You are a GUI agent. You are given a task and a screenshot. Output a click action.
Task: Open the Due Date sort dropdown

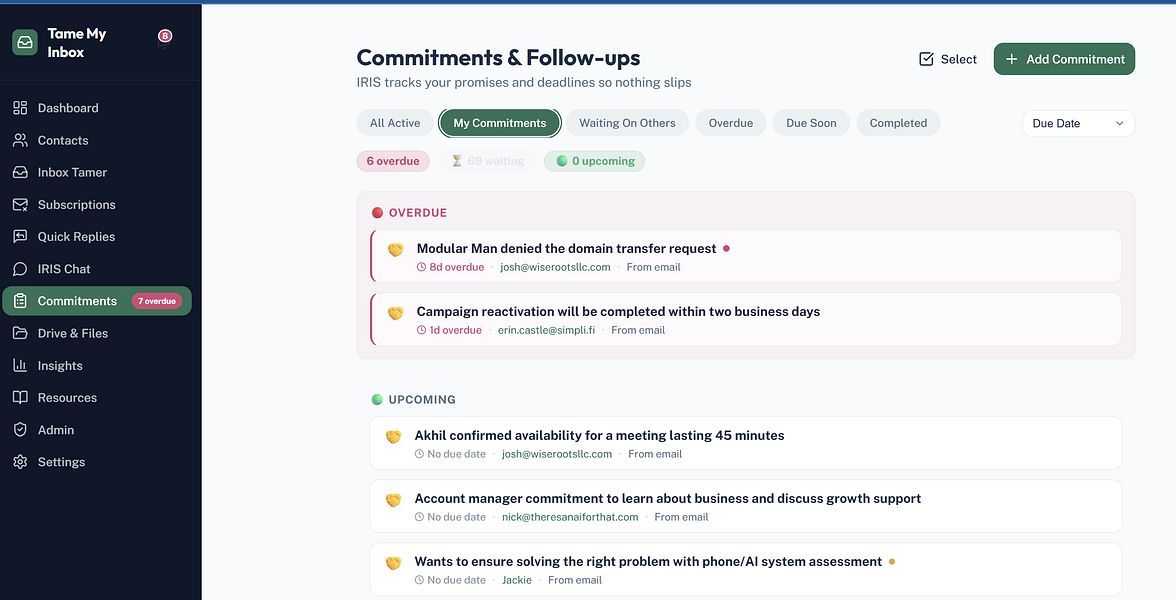[1078, 123]
